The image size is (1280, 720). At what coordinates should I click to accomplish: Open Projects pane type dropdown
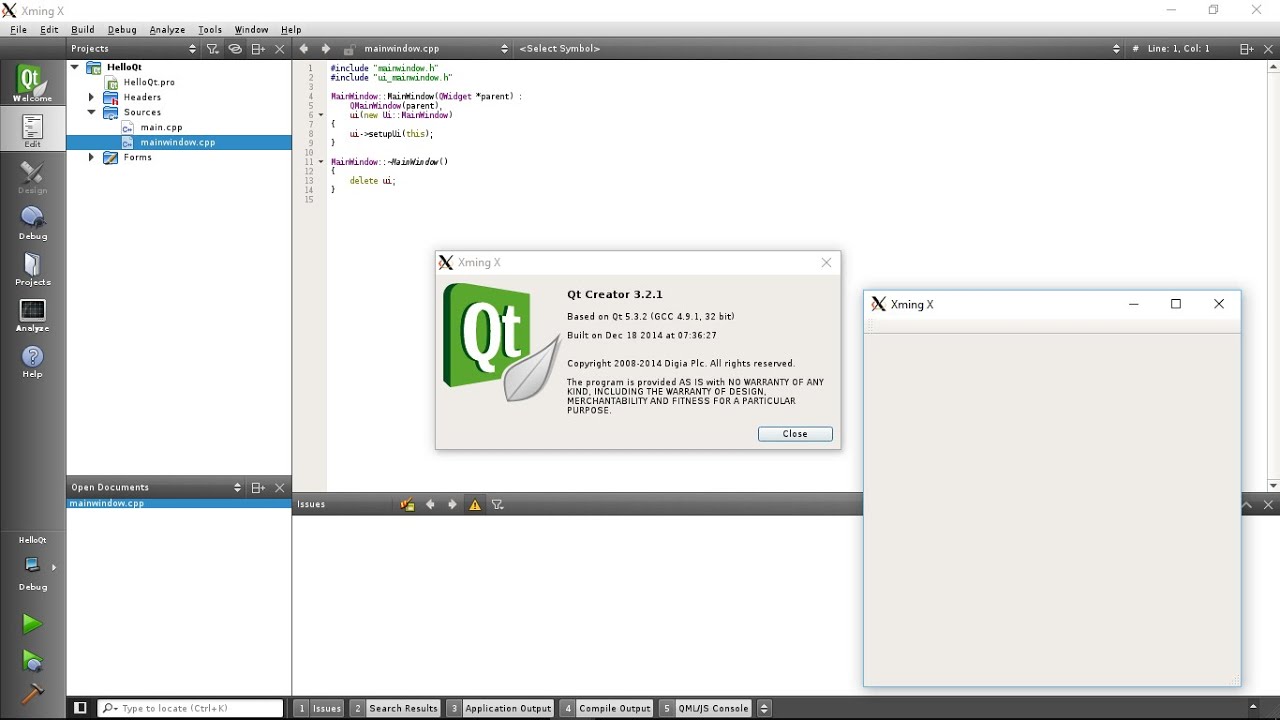[x=134, y=48]
